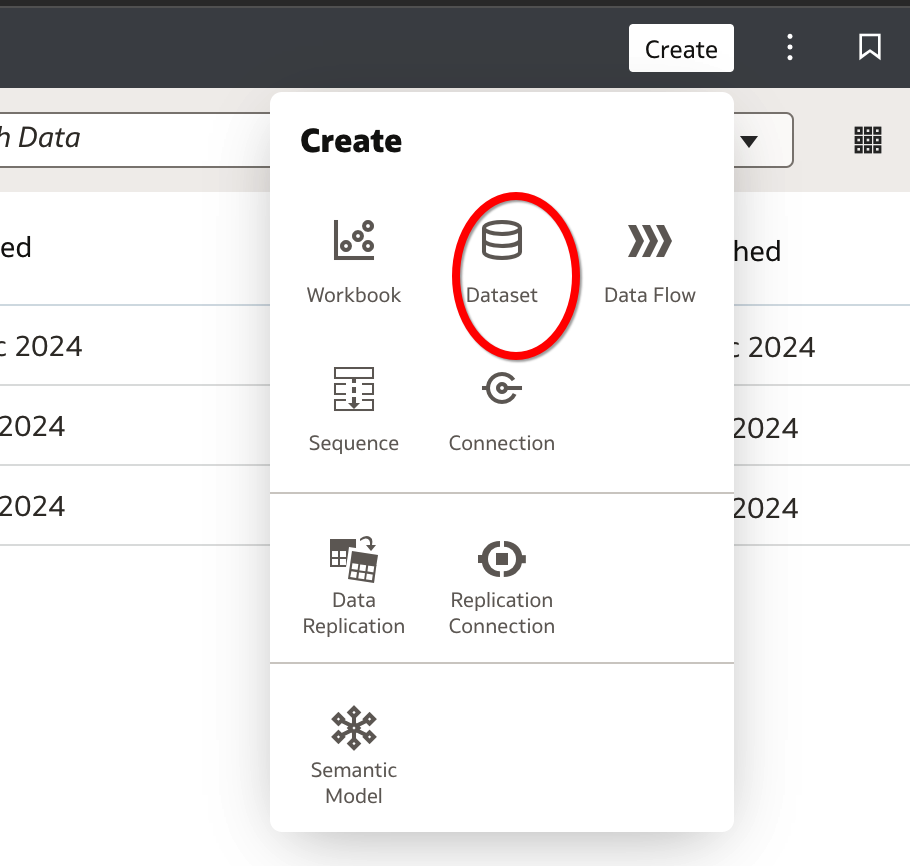Open the three-dot overflow menu
Screen dimensions: 910x866
790,47
